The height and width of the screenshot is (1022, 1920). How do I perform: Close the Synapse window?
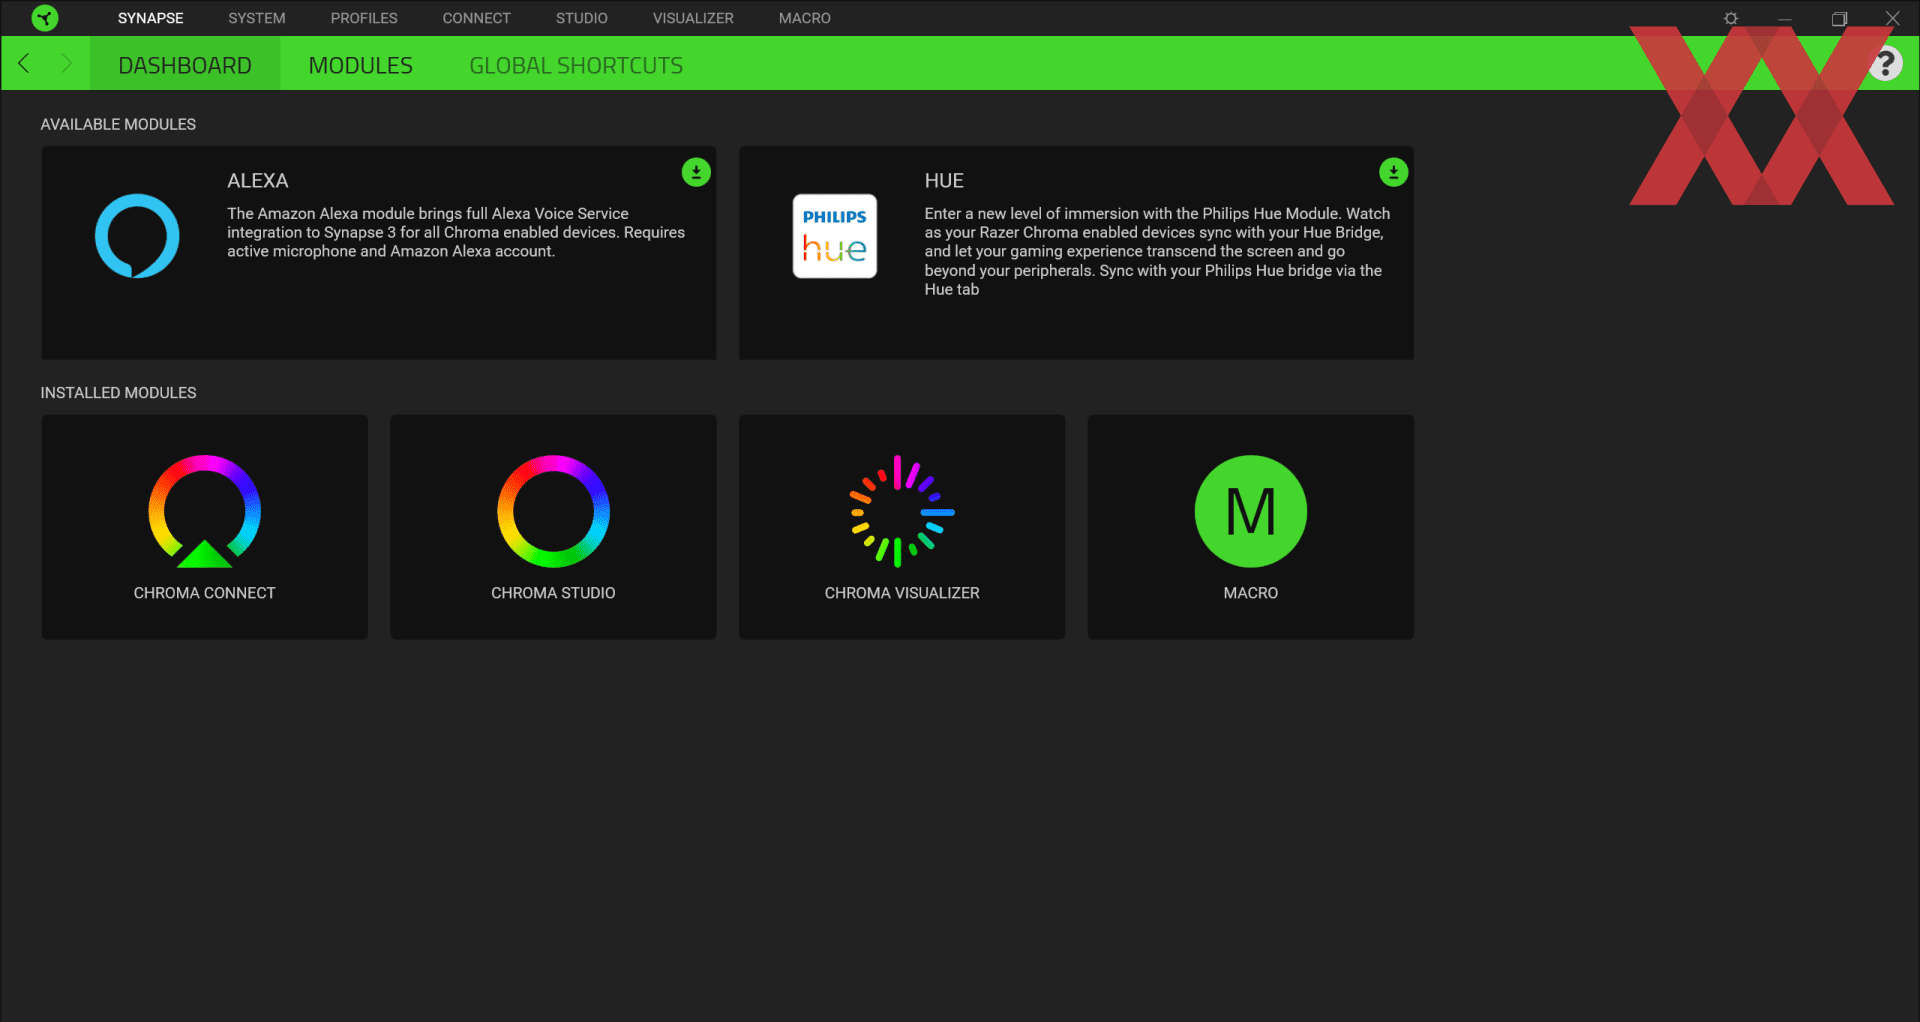[1893, 18]
